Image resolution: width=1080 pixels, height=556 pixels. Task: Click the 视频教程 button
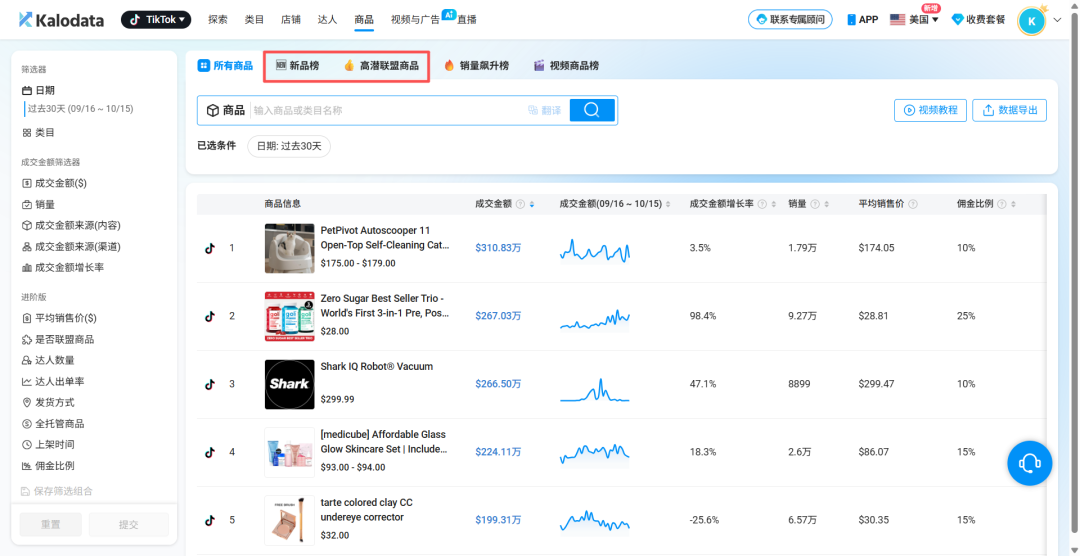pos(931,110)
